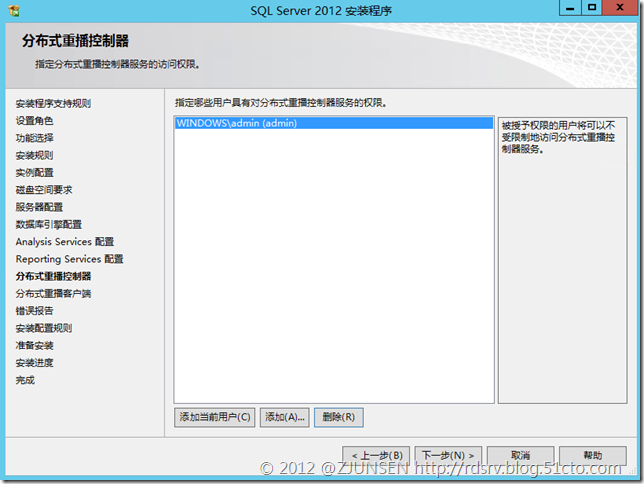Select 数据库引擎配置 step in sidebar
This screenshot has width=644, height=484.
49,224
